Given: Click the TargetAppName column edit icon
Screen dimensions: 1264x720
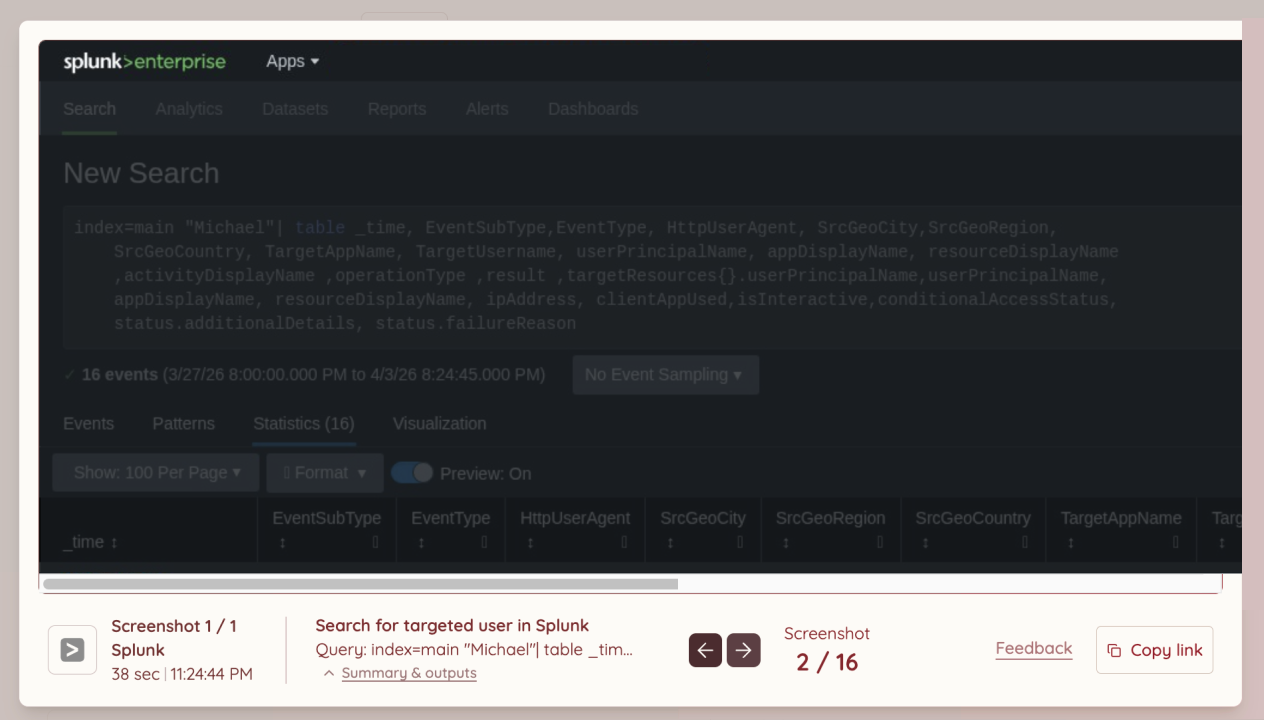Looking at the screenshot, I should tap(1176, 543).
